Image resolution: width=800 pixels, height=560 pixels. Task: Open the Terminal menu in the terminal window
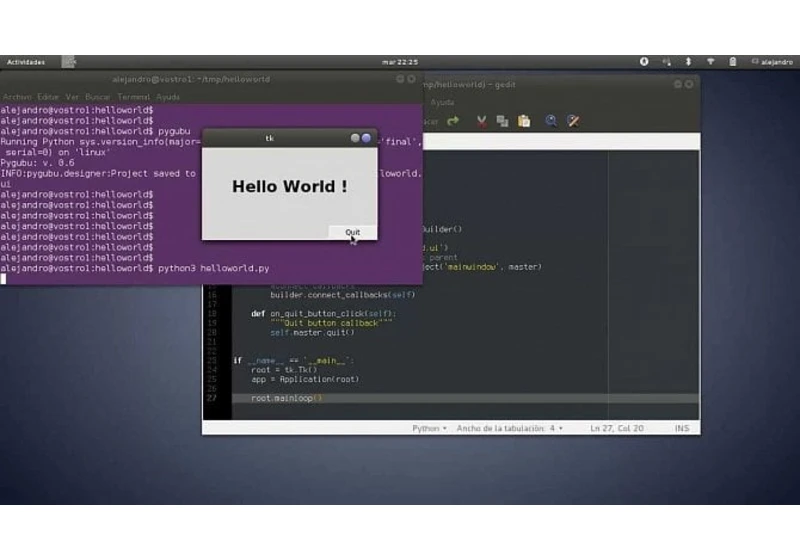[134, 97]
